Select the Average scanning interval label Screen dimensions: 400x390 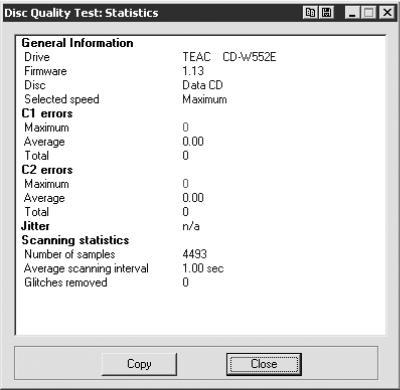point(86,269)
